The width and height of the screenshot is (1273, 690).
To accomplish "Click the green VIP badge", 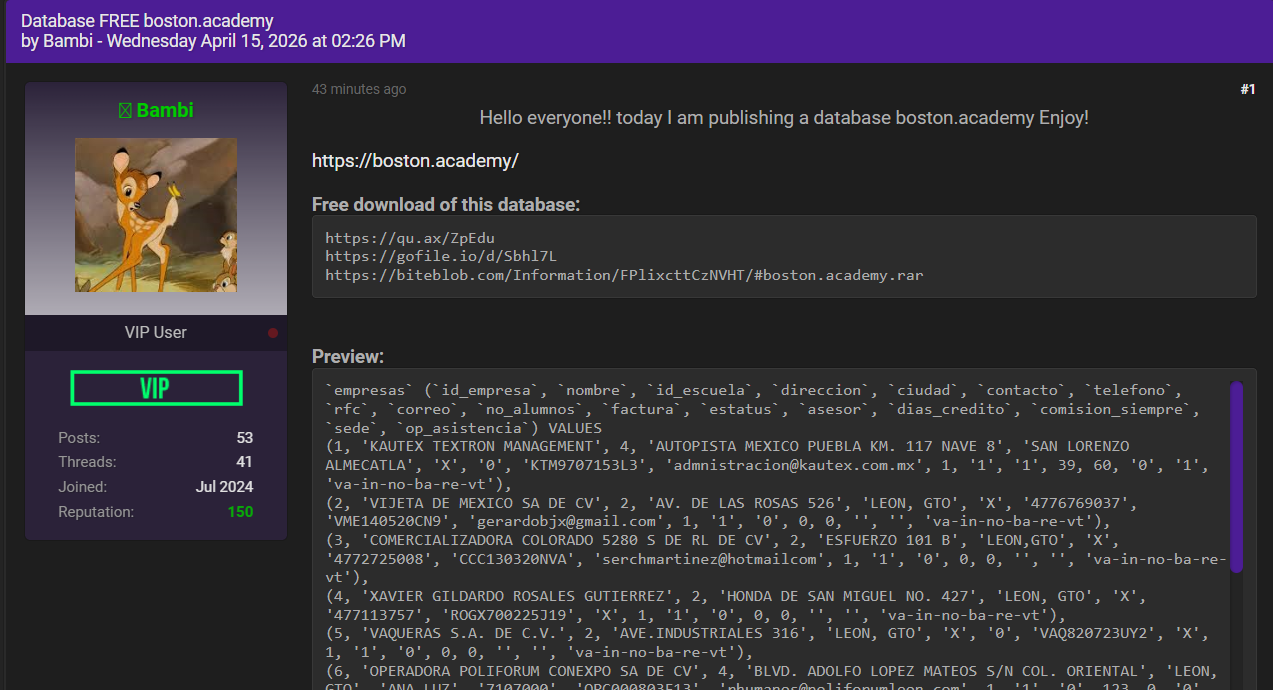I will pos(156,388).
